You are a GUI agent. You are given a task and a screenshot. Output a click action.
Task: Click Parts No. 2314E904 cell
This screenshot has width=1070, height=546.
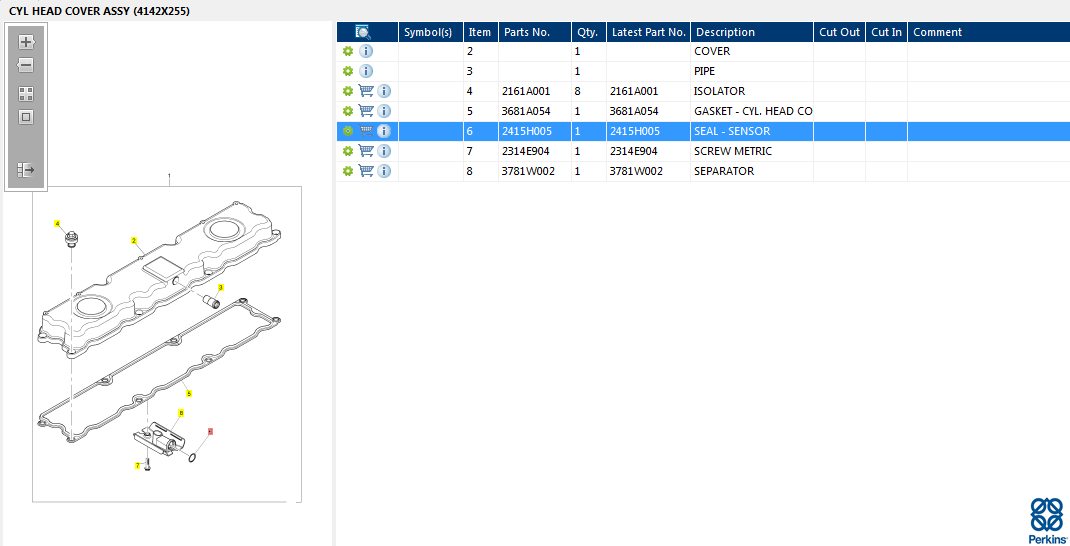click(535, 151)
